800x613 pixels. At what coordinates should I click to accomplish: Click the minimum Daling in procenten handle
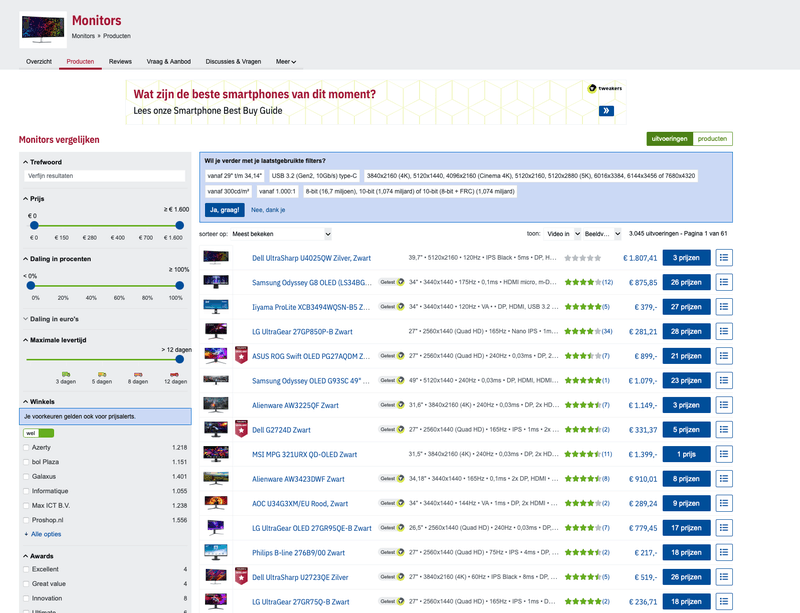point(31,285)
